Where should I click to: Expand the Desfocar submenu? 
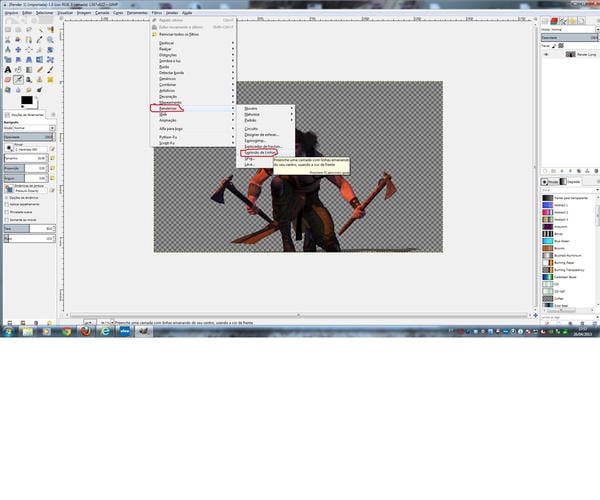(x=194, y=43)
